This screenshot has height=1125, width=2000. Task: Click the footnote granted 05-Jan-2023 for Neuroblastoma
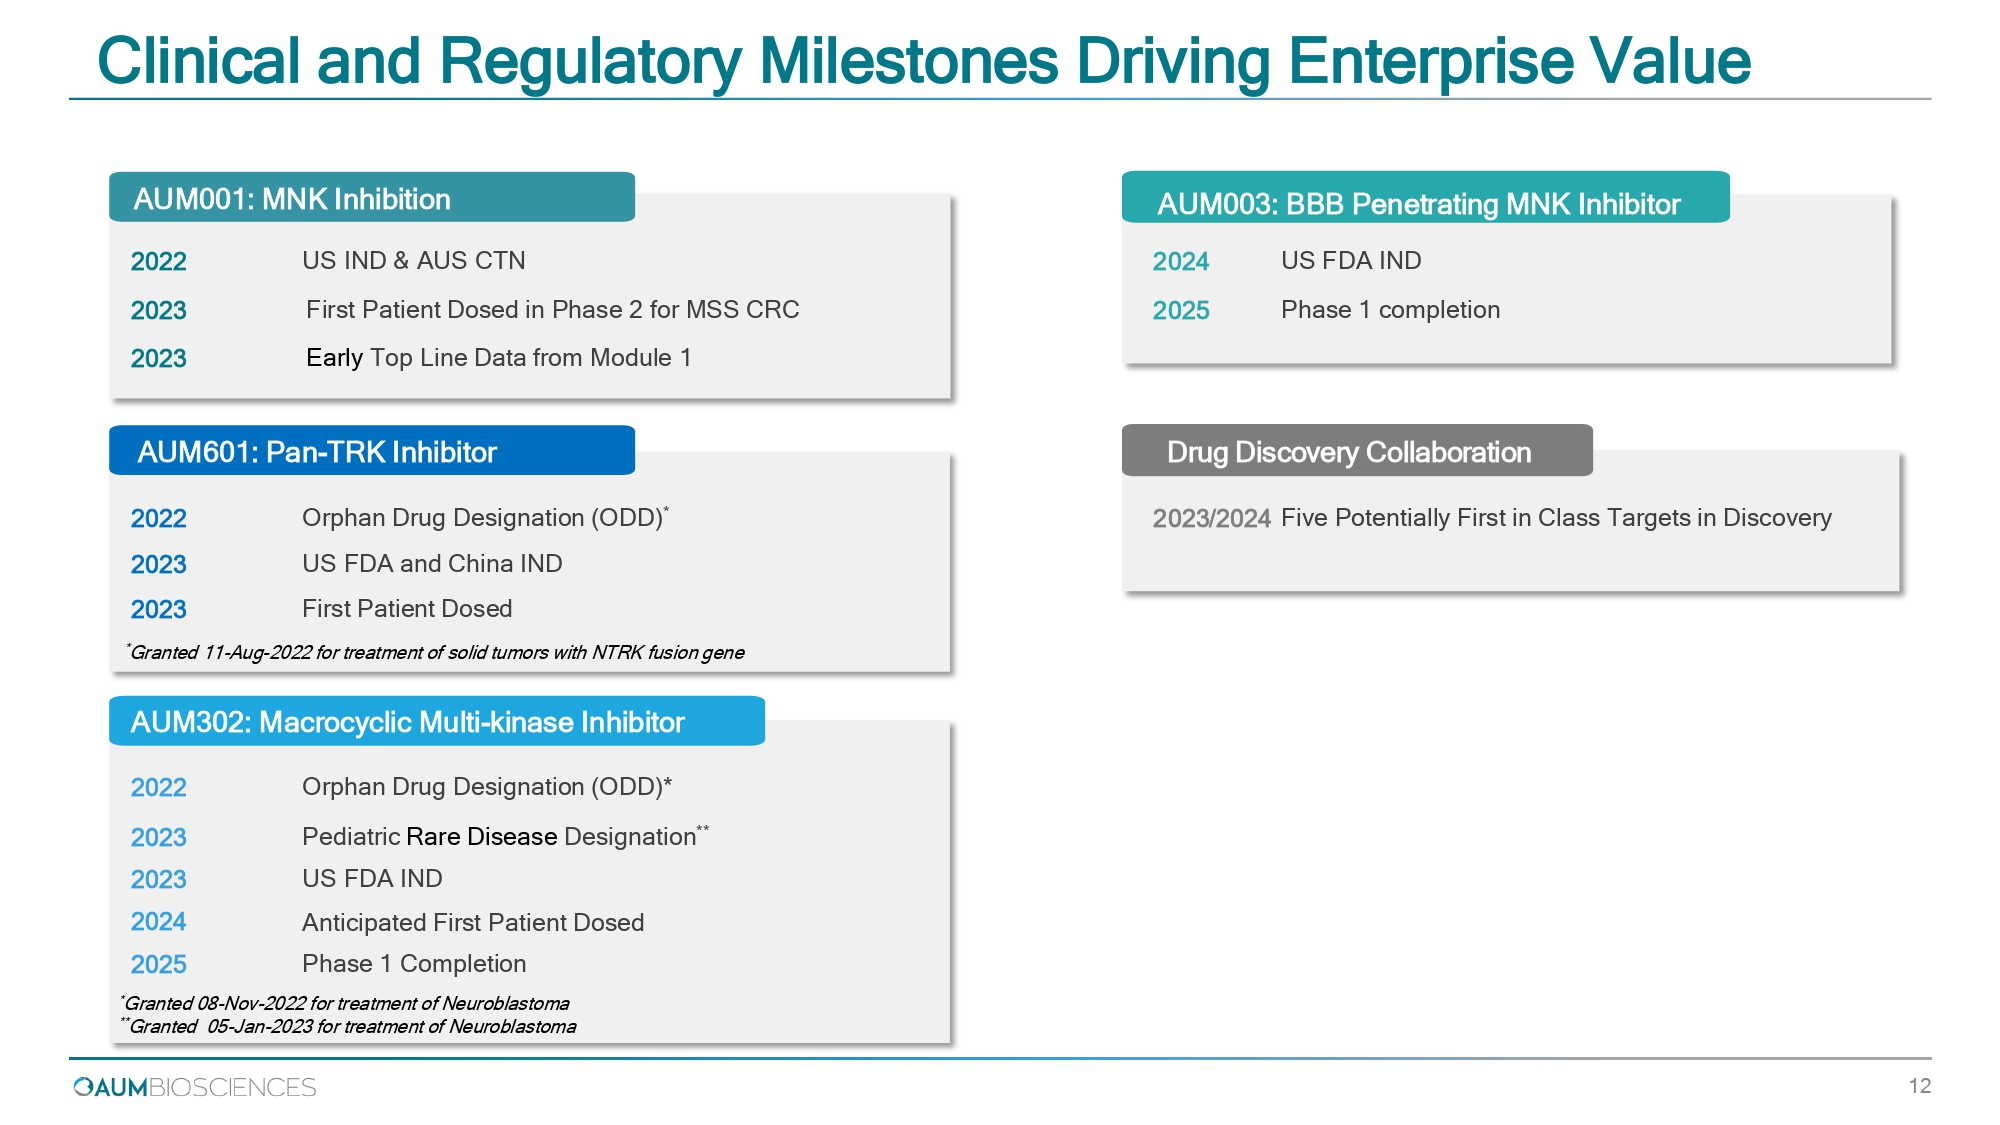pos(348,1026)
